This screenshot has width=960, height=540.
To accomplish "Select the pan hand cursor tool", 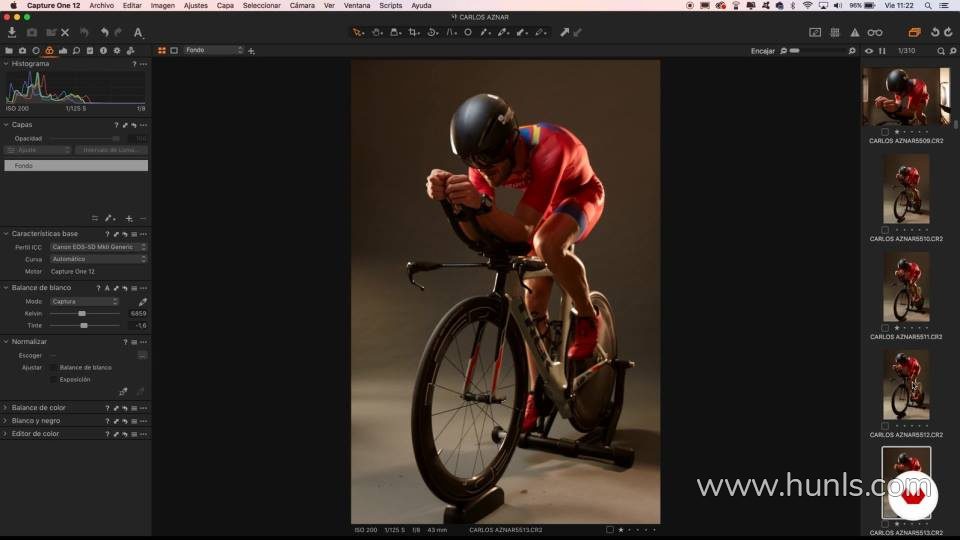I will coord(377,32).
